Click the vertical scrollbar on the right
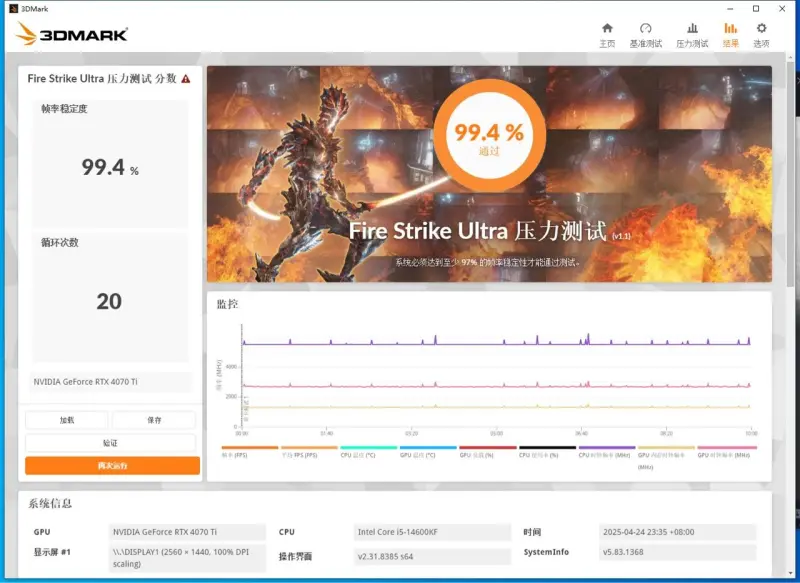 click(792, 173)
